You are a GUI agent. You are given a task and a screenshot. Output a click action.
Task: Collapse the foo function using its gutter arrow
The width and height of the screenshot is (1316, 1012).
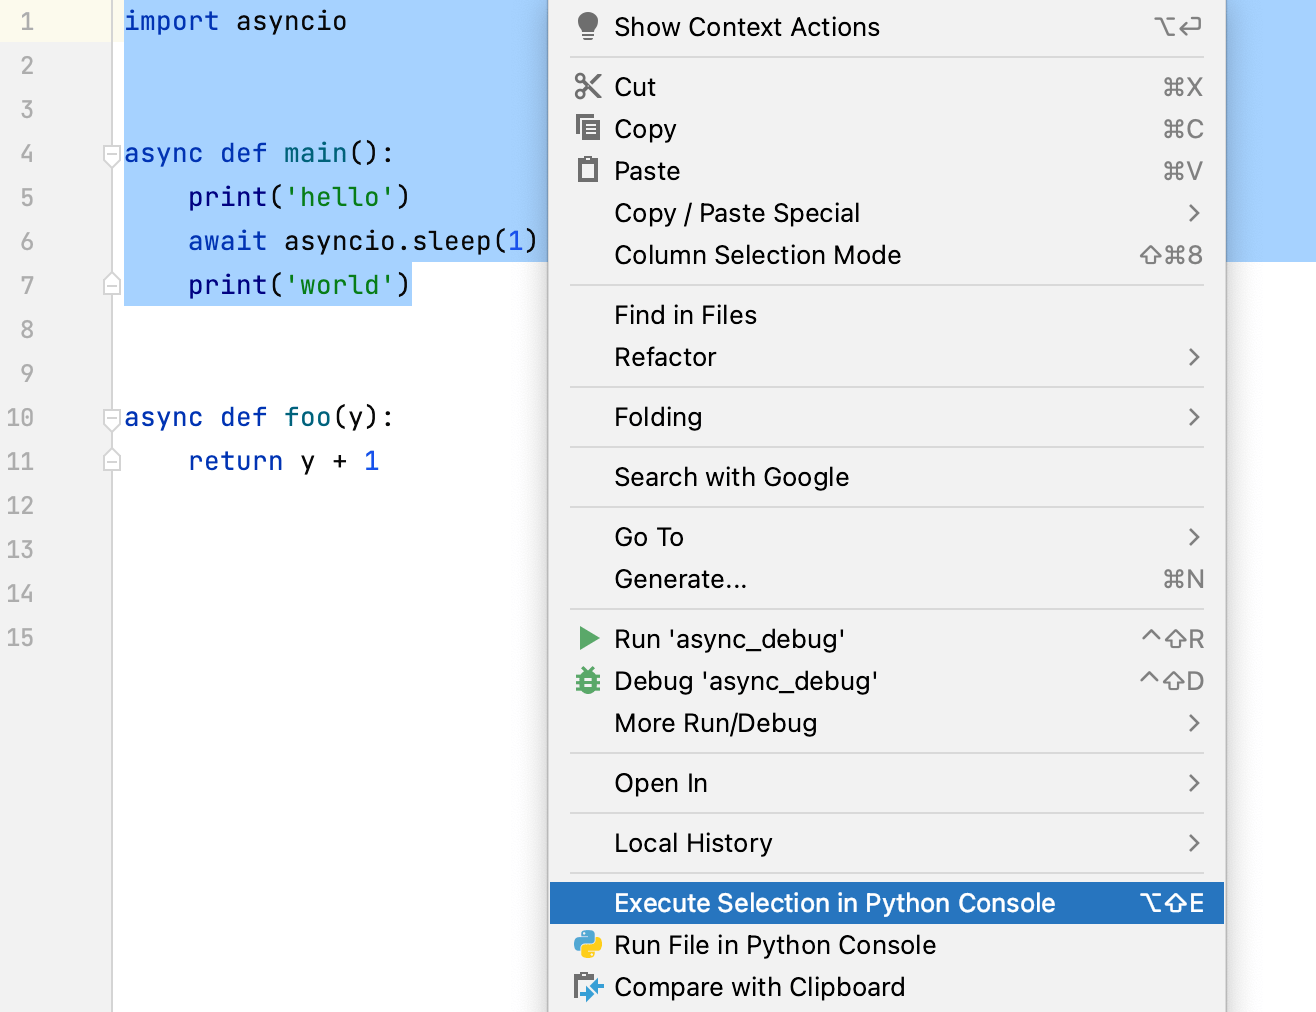pos(111,418)
